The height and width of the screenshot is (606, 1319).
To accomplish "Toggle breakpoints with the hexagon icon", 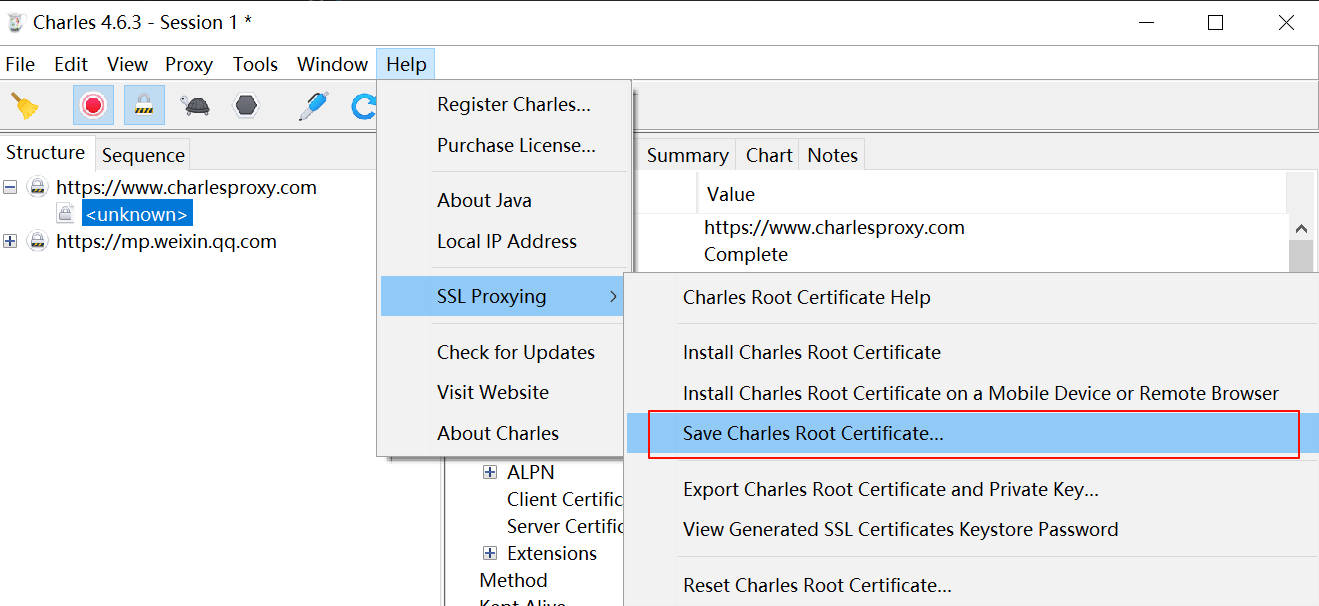I will coord(246,105).
